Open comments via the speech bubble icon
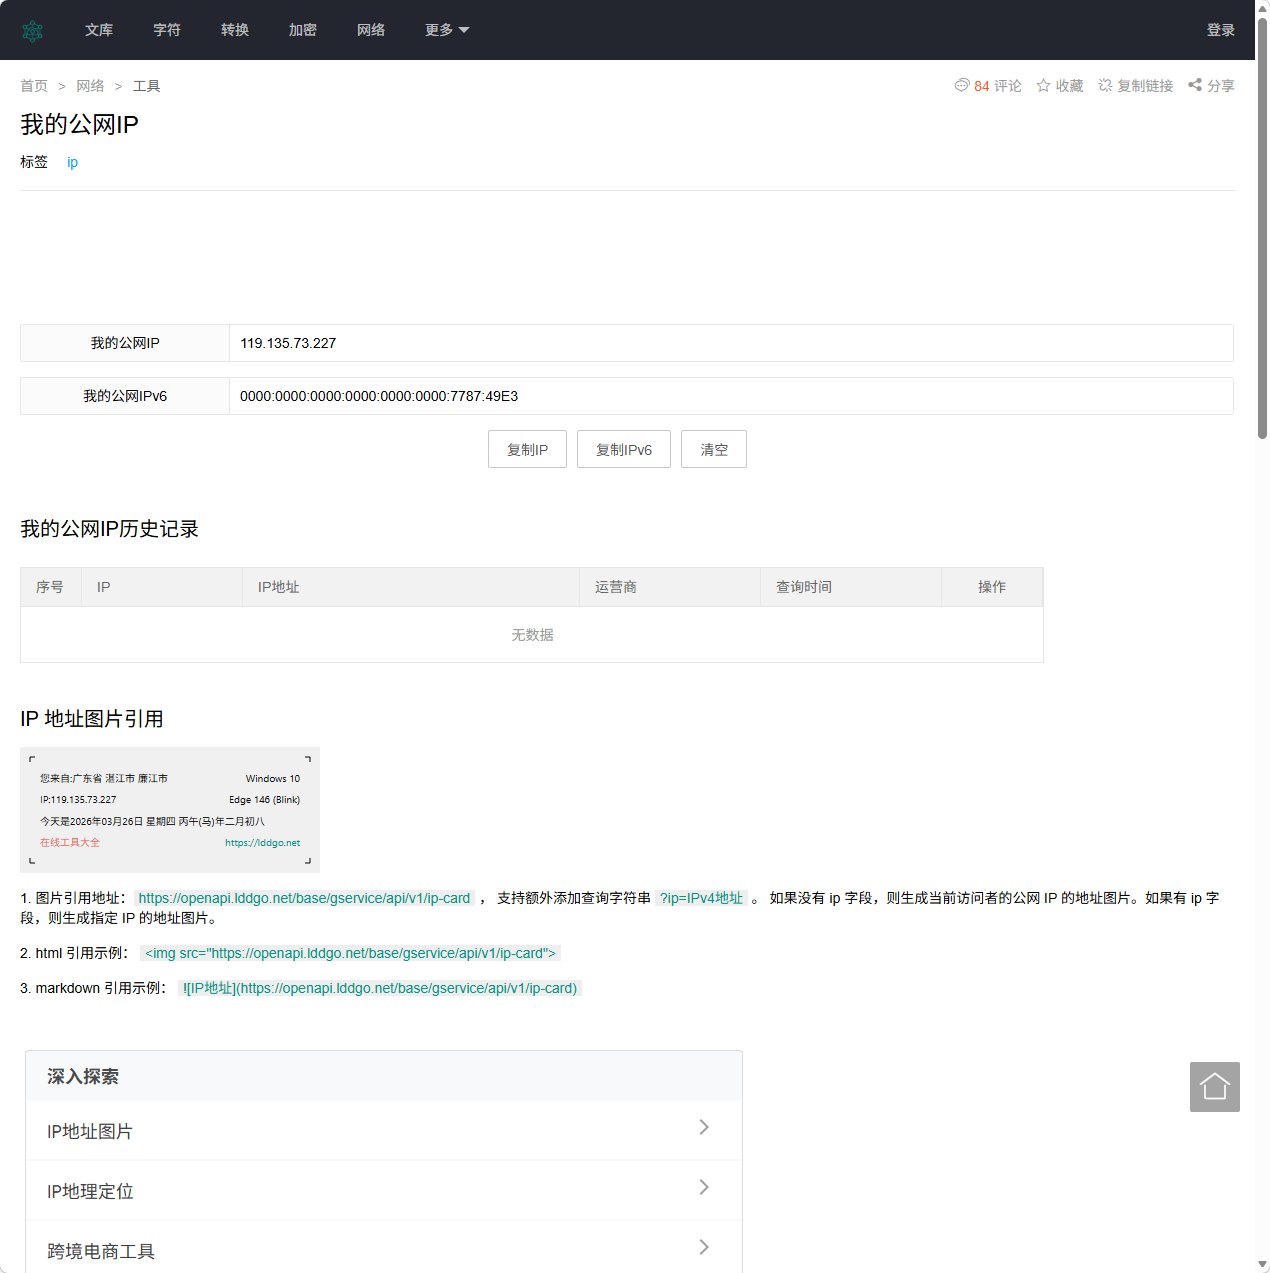Image resolution: width=1270 pixels, height=1273 pixels. click(962, 86)
